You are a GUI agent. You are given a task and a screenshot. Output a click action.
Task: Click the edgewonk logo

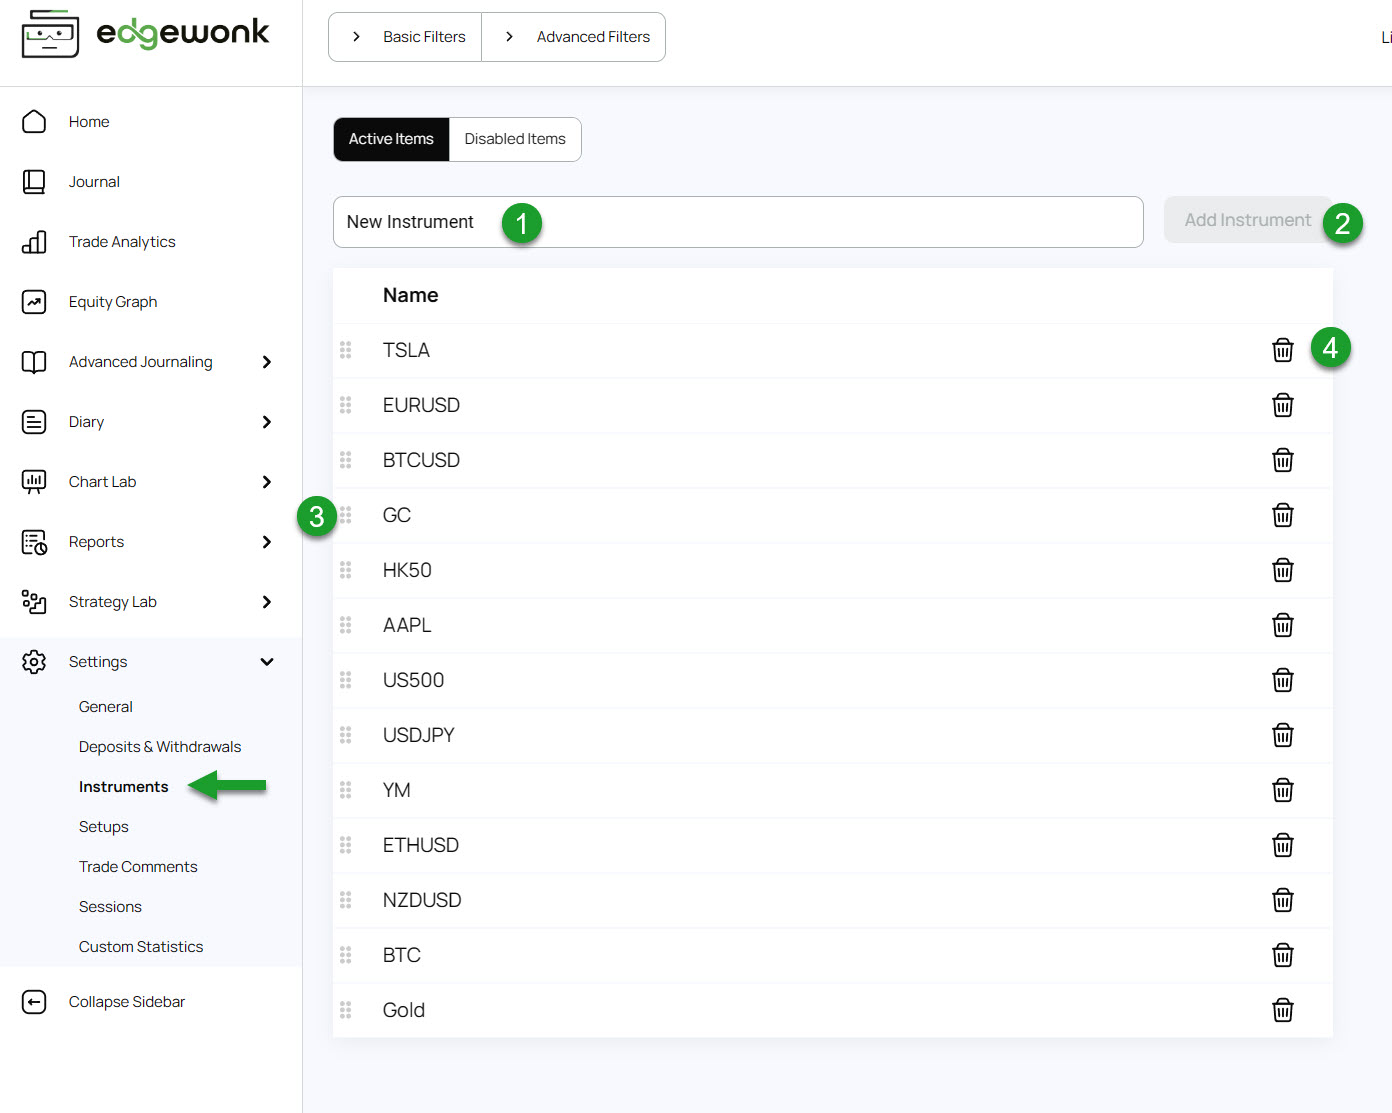pos(146,34)
